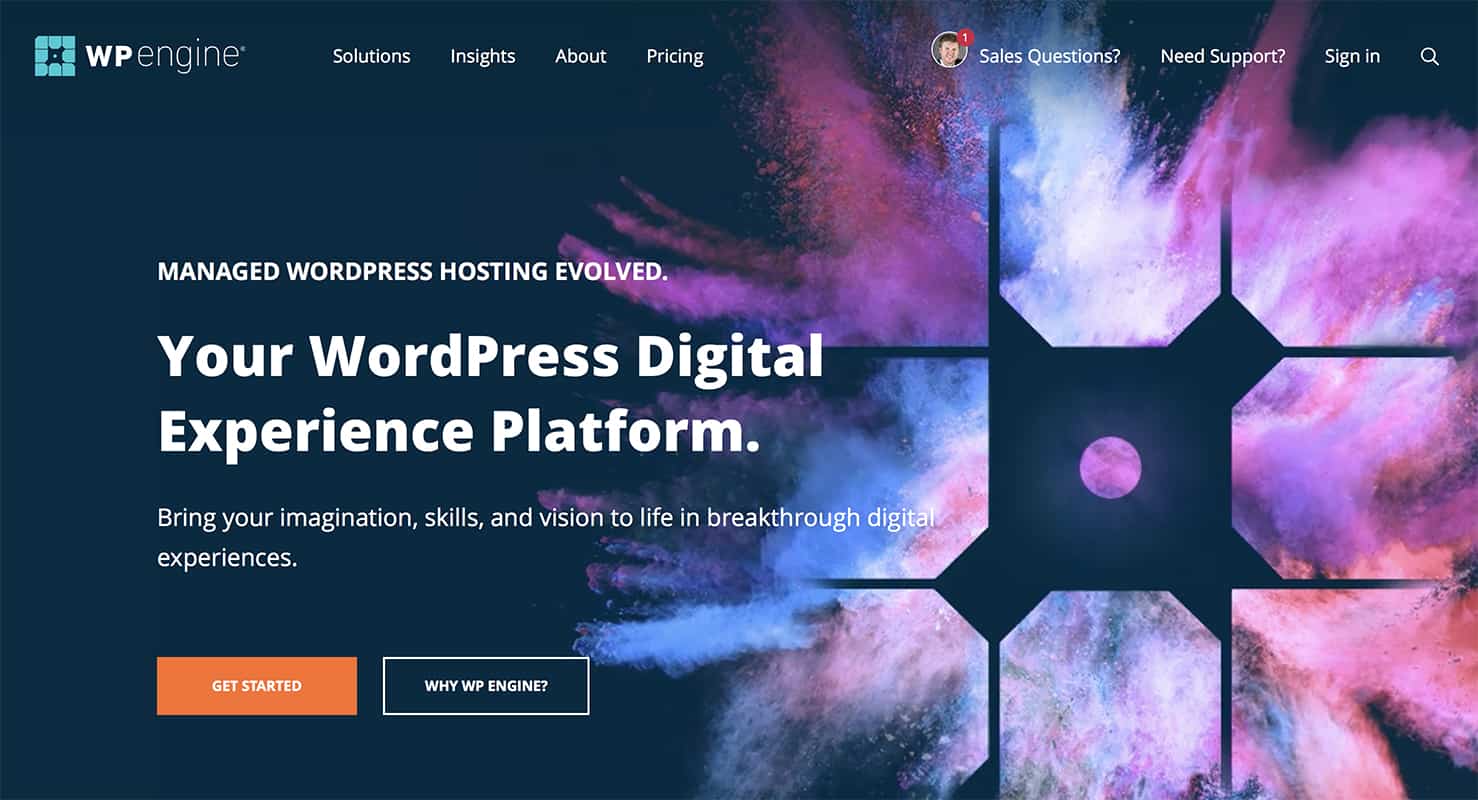Image resolution: width=1478 pixels, height=800 pixels.
Task: Open the Insights menu
Action: (483, 56)
